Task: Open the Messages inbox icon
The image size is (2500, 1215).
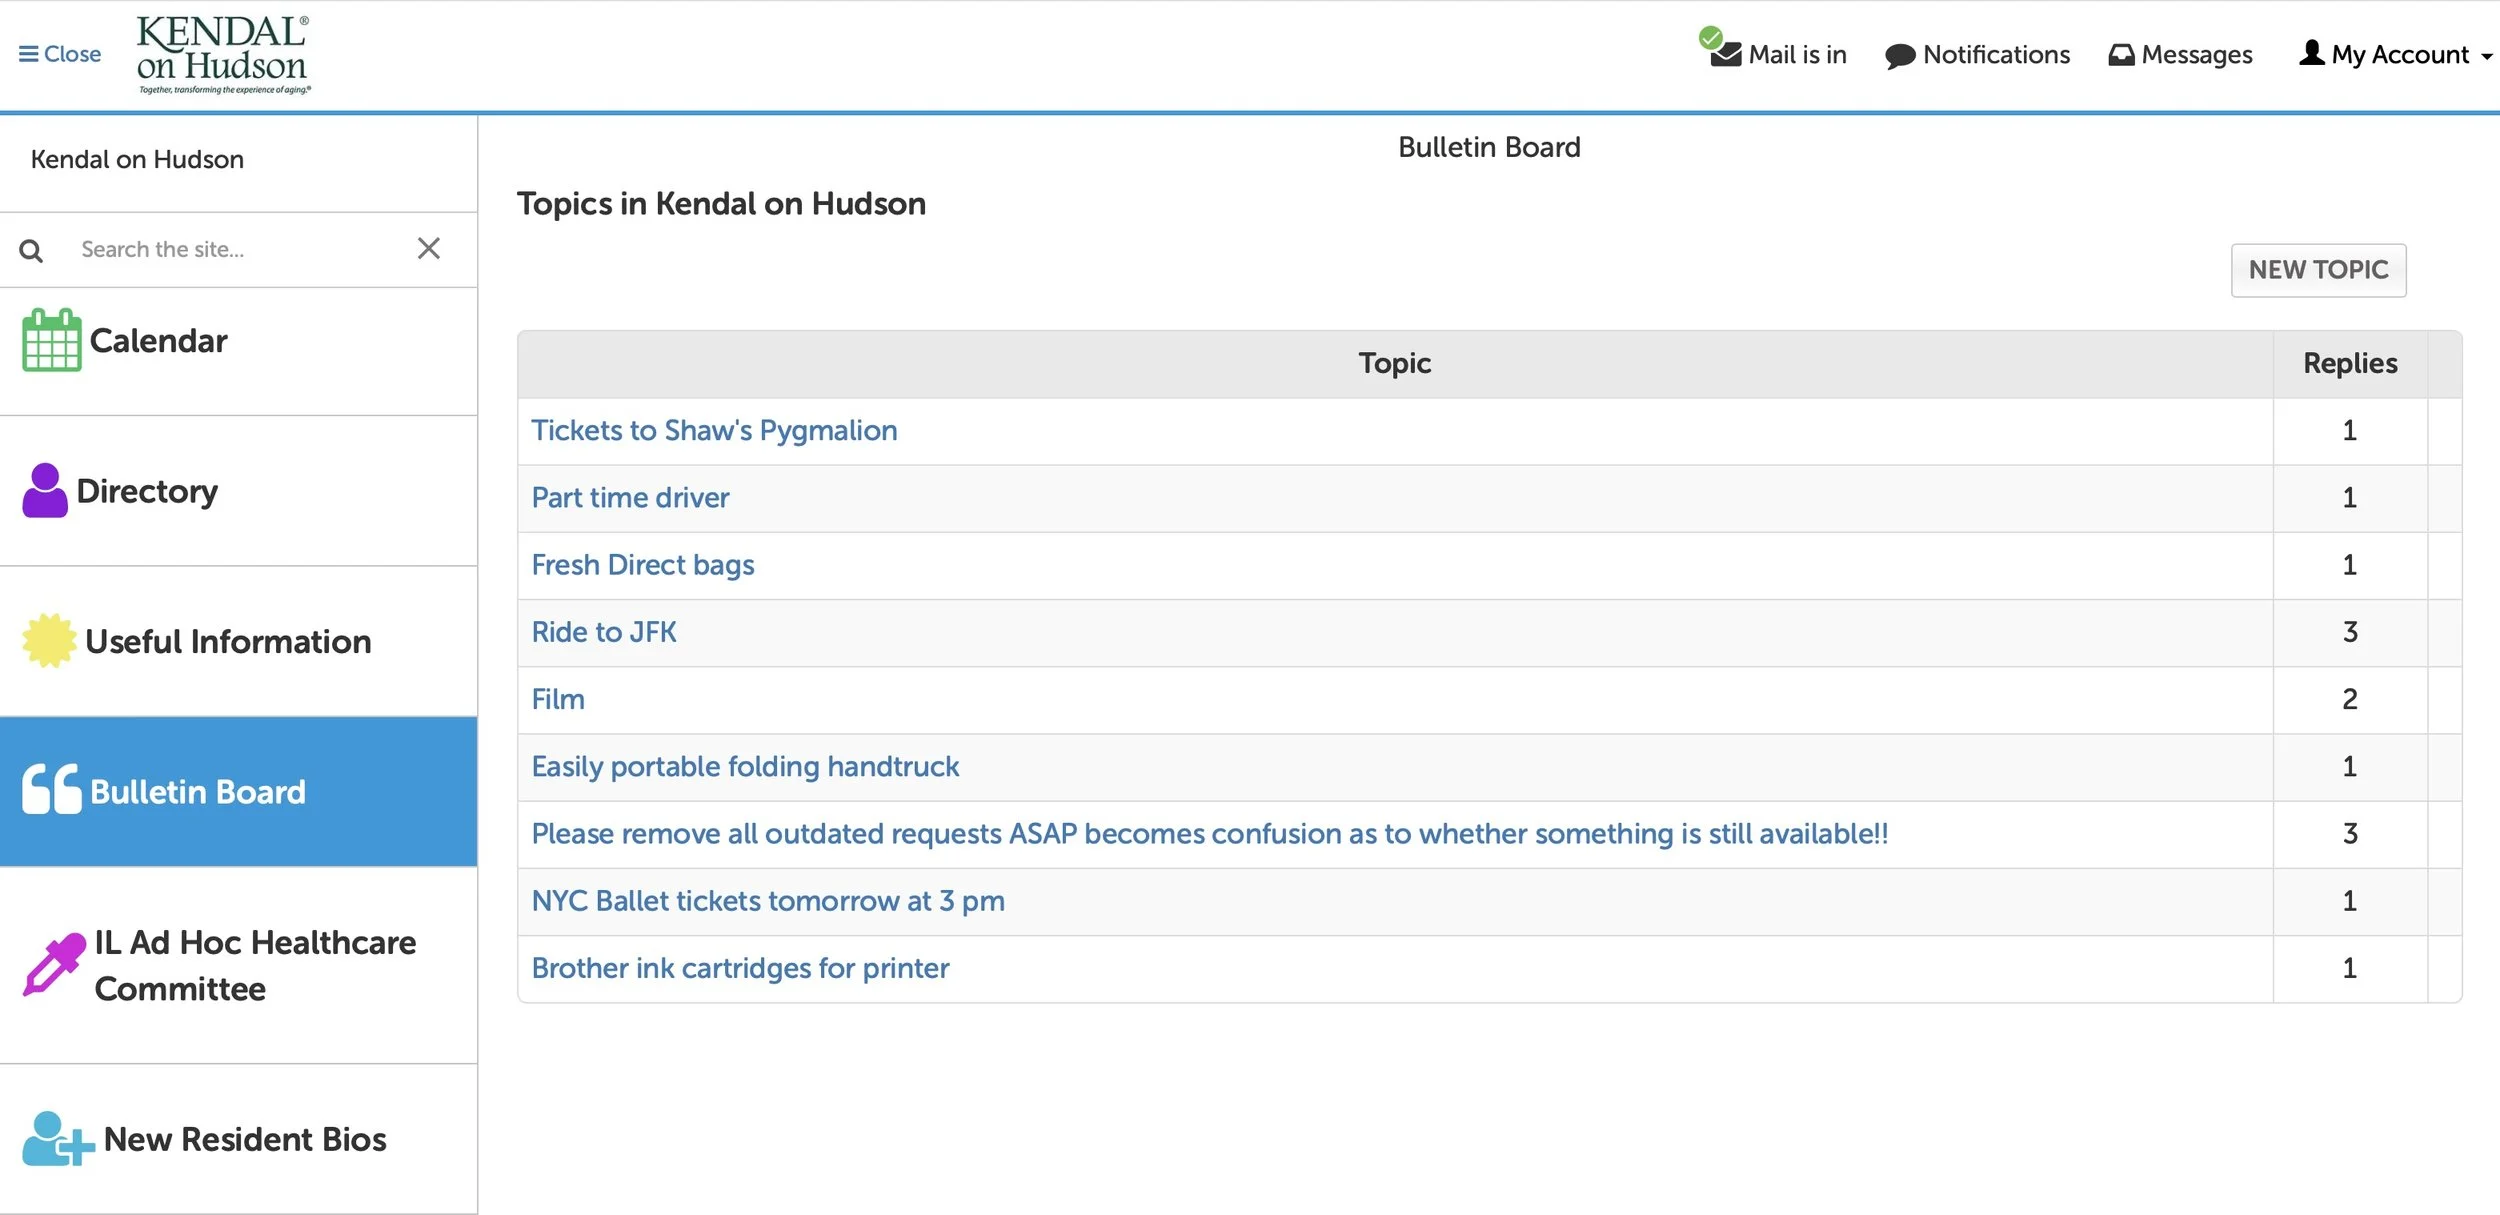Action: pyautogui.click(x=2121, y=55)
